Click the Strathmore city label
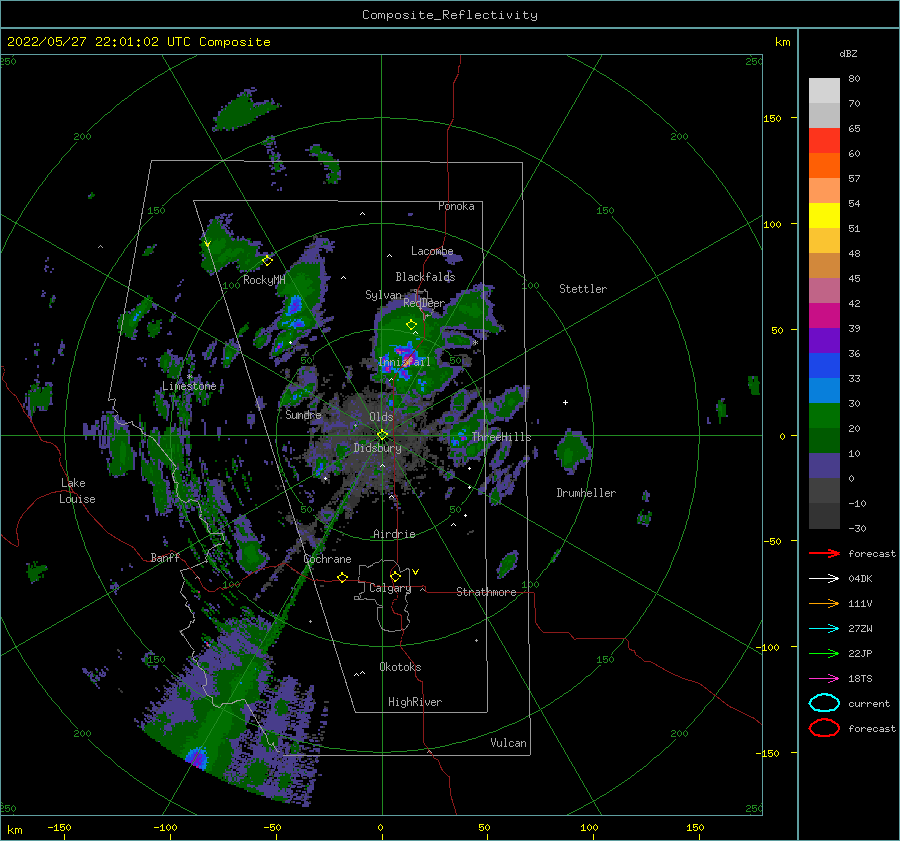 point(486,592)
